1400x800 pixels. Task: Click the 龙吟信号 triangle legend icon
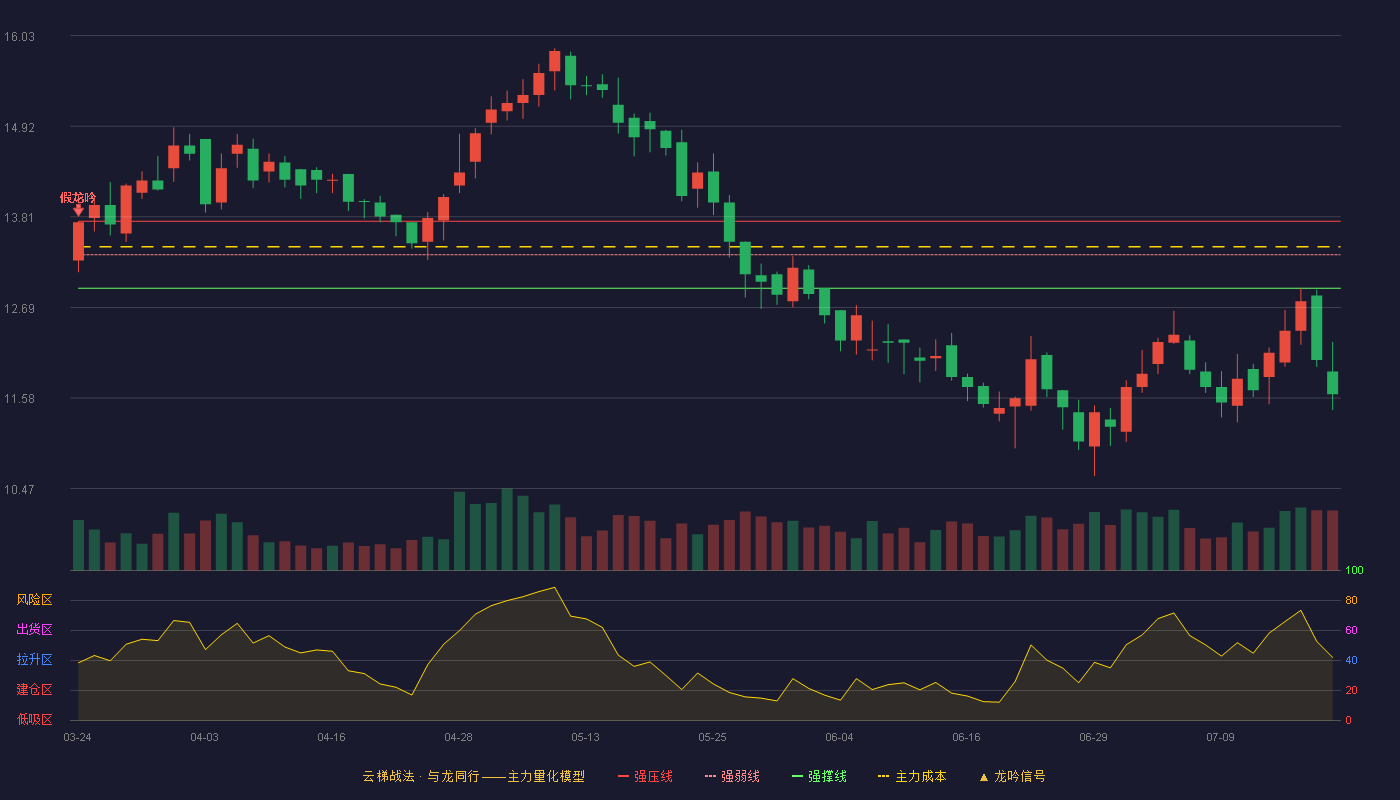click(984, 776)
